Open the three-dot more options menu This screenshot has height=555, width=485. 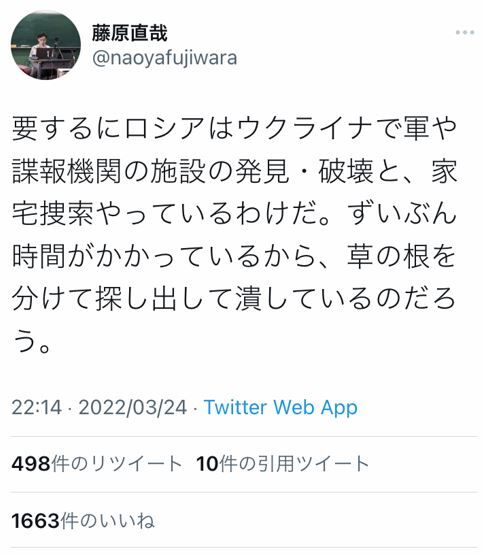point(464,33)
